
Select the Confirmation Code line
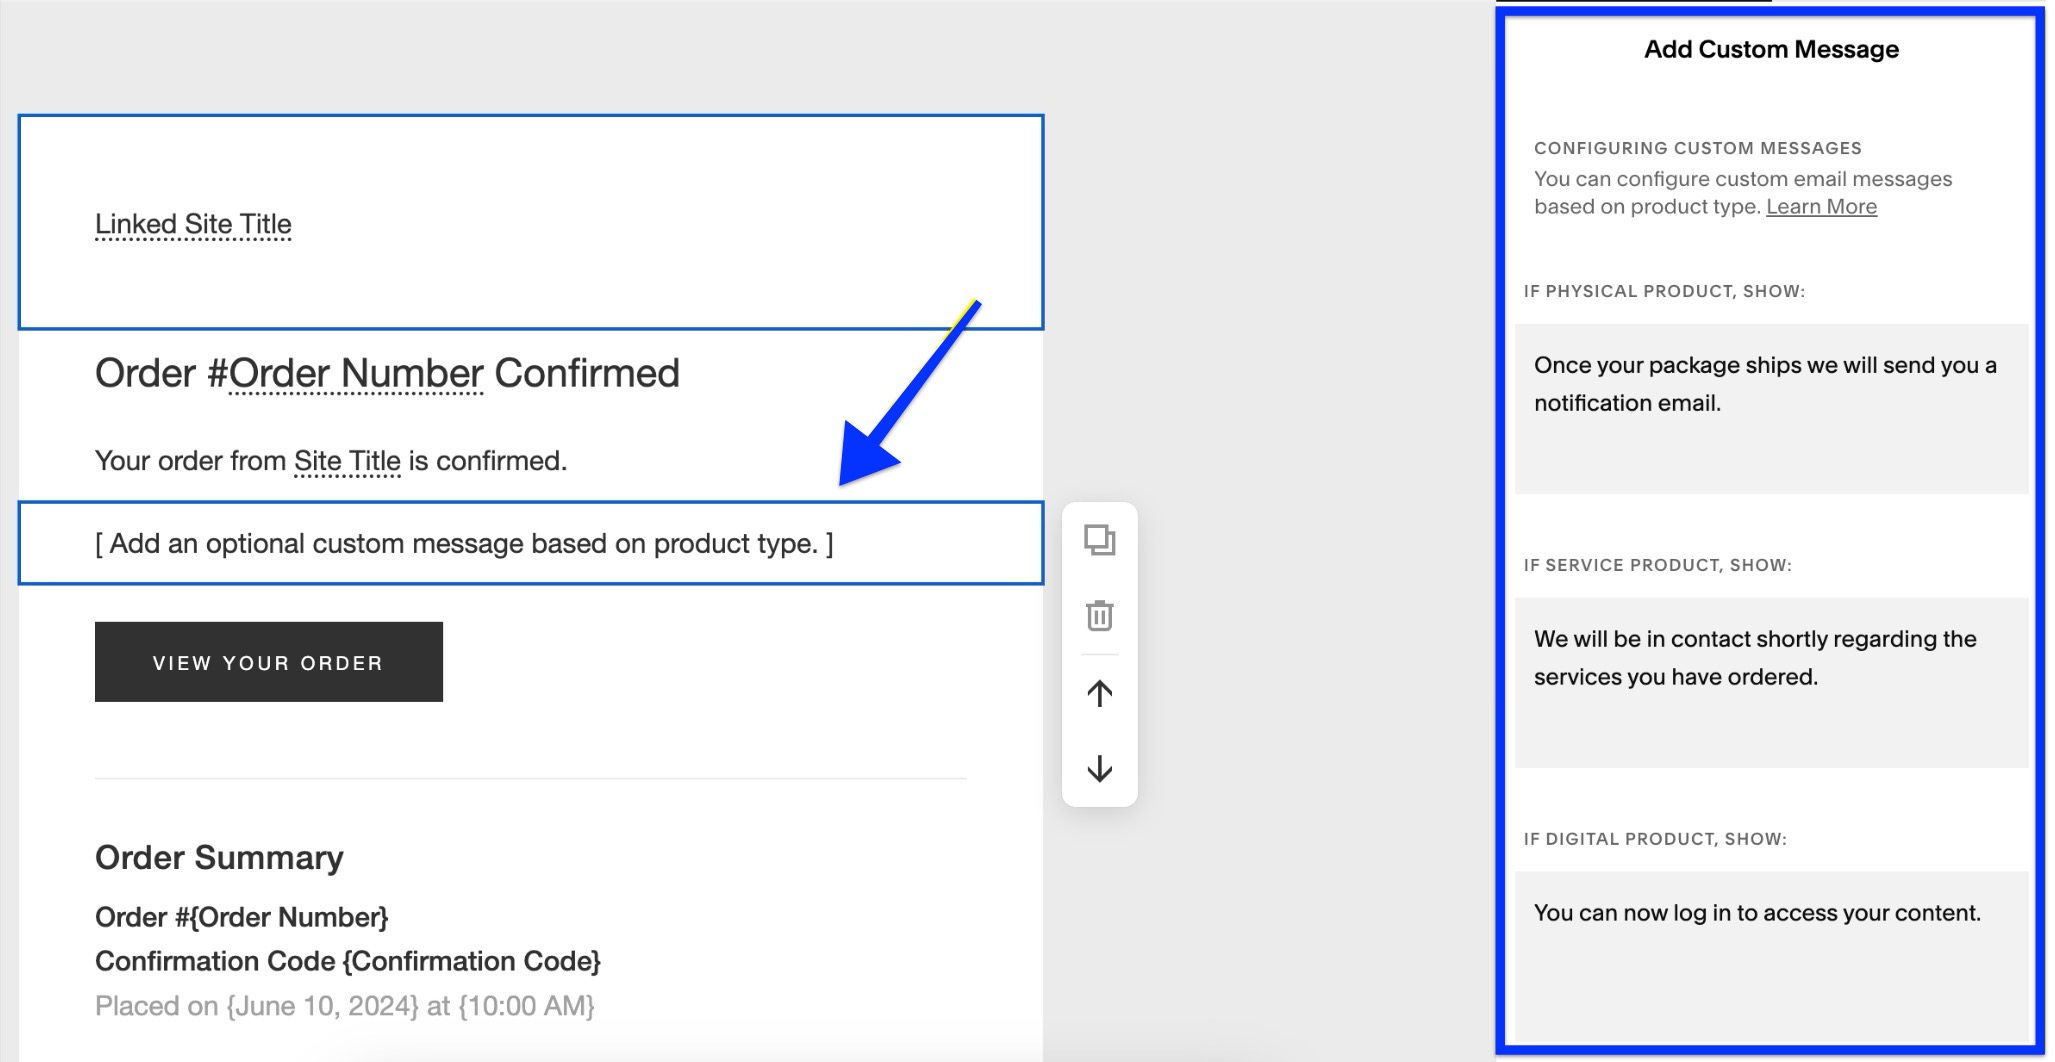tap(347, 961)
